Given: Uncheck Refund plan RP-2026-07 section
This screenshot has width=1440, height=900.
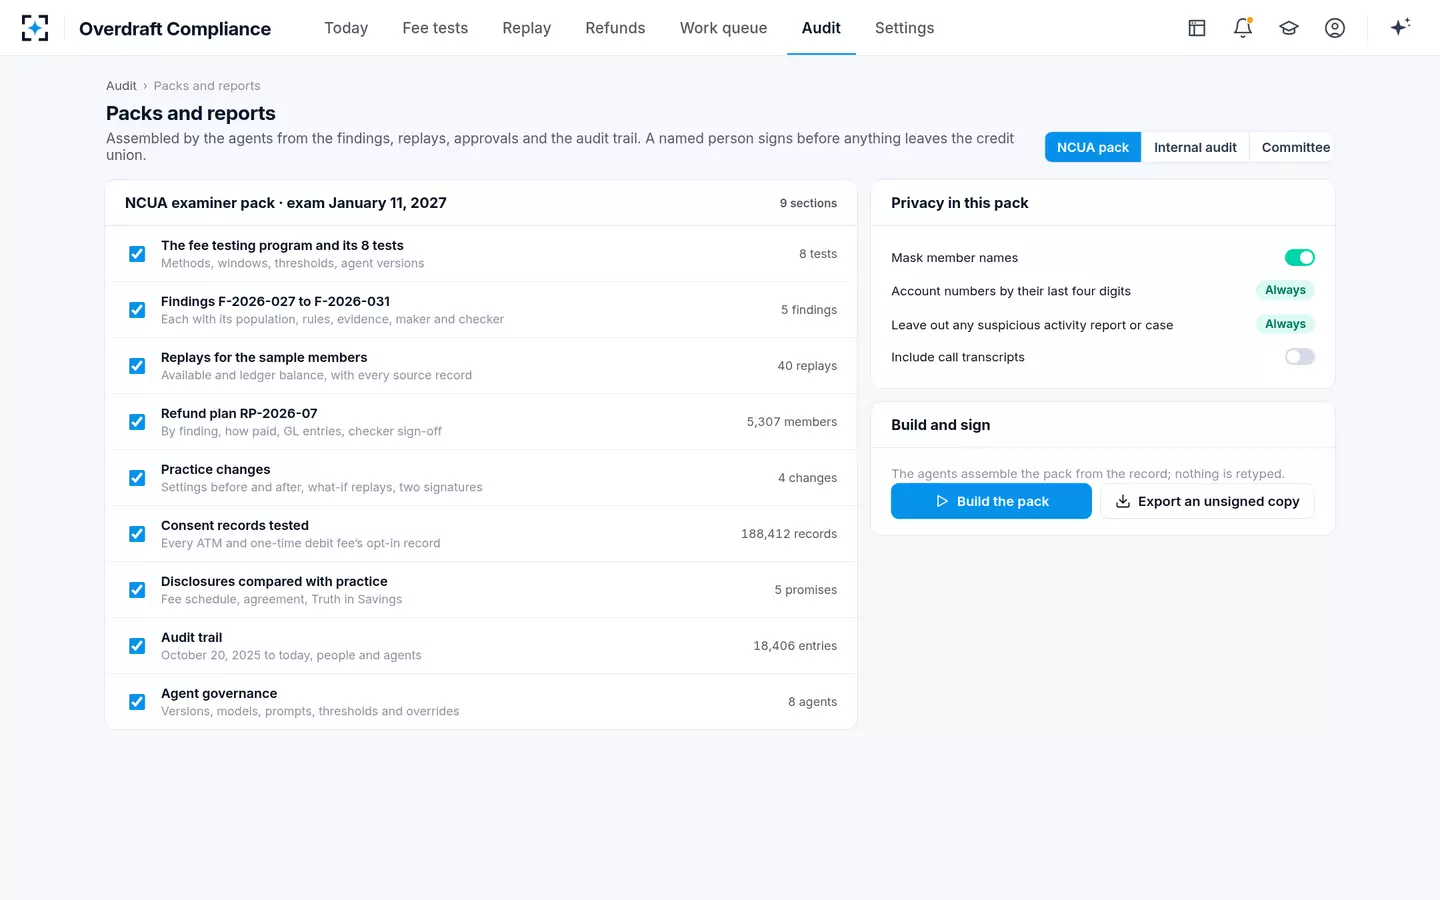Looking at the screenshot, I should click(x=137, y=422).
